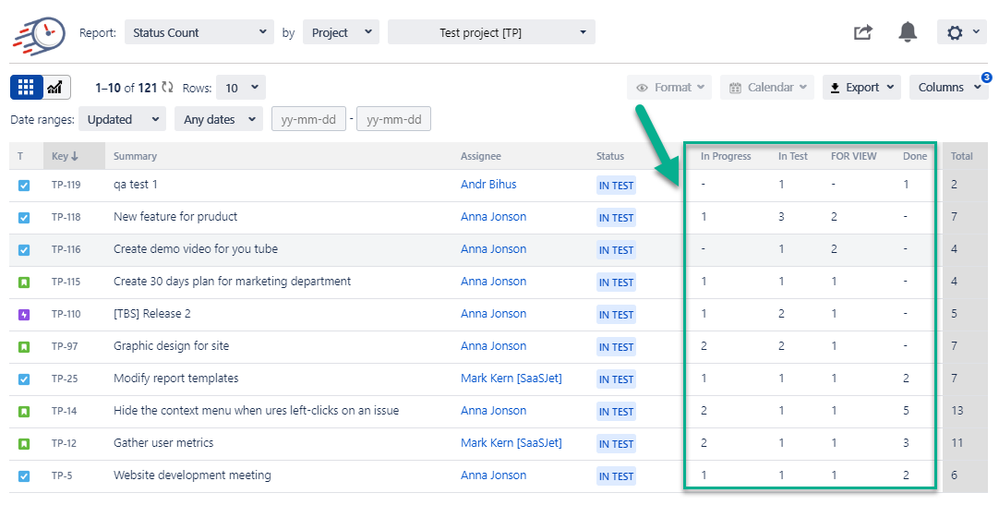Click the In Test column header
The width and height of the screenshot is (999, 517).
click(793, 156)
